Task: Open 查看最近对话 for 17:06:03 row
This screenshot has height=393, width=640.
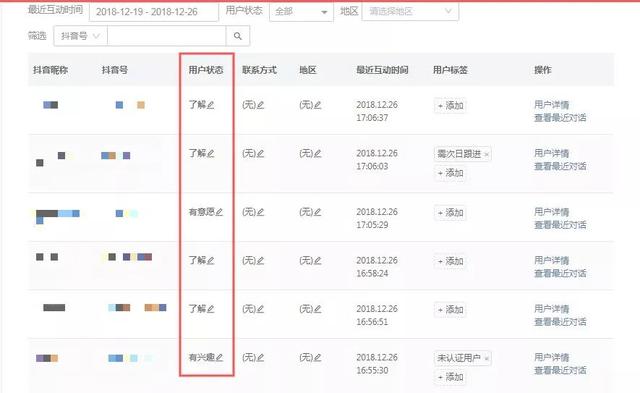Action: point(560,167)
